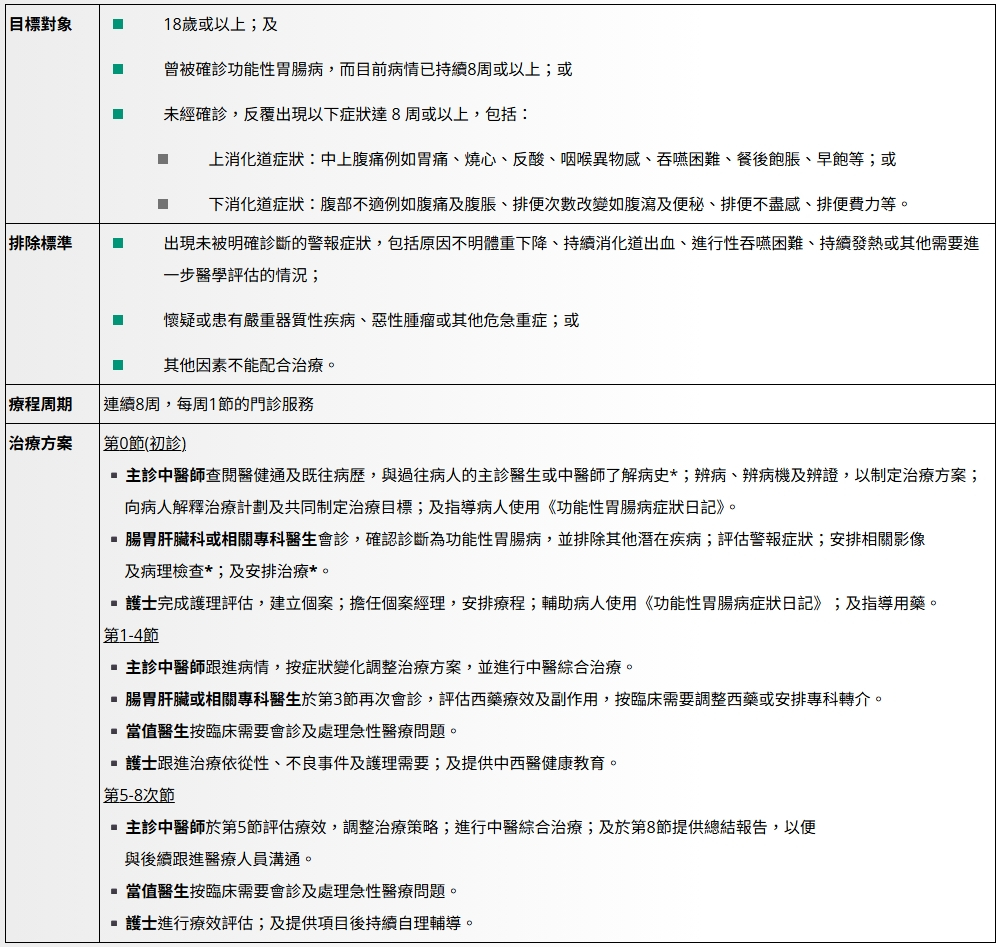Click the text "18歲或以上；及"
Screen dimensions: 1001x947
click(x=220, y=24)
